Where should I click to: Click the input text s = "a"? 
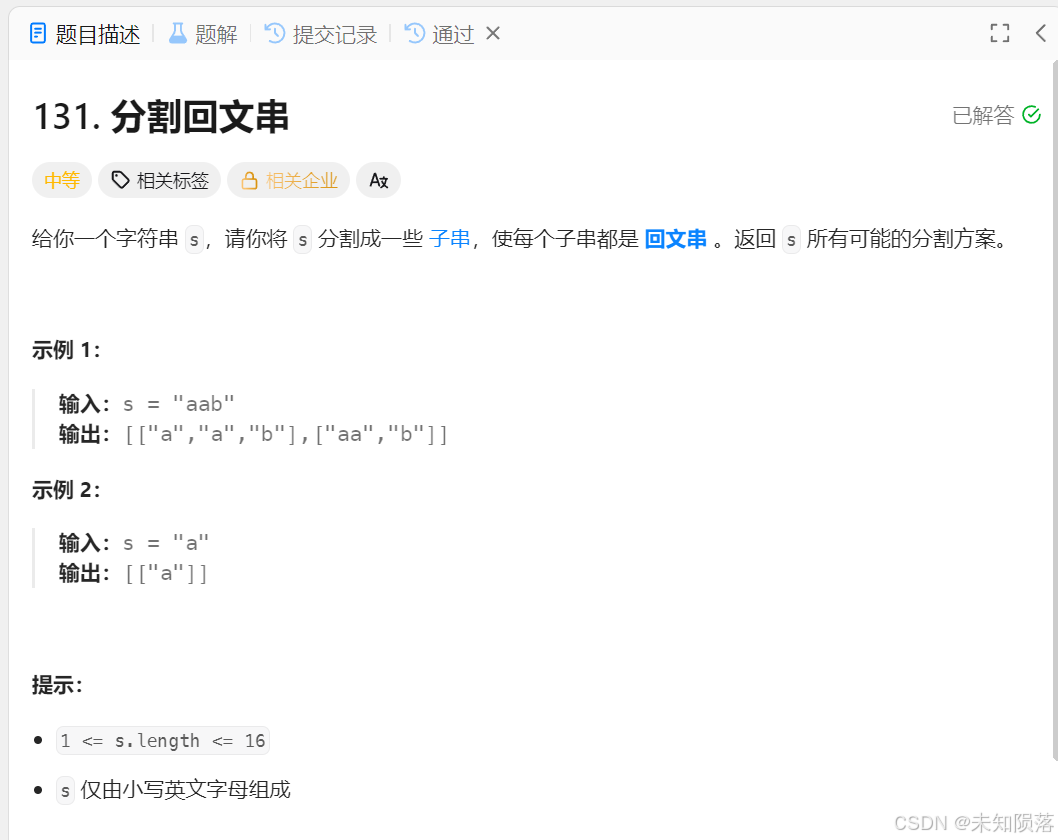166,543
